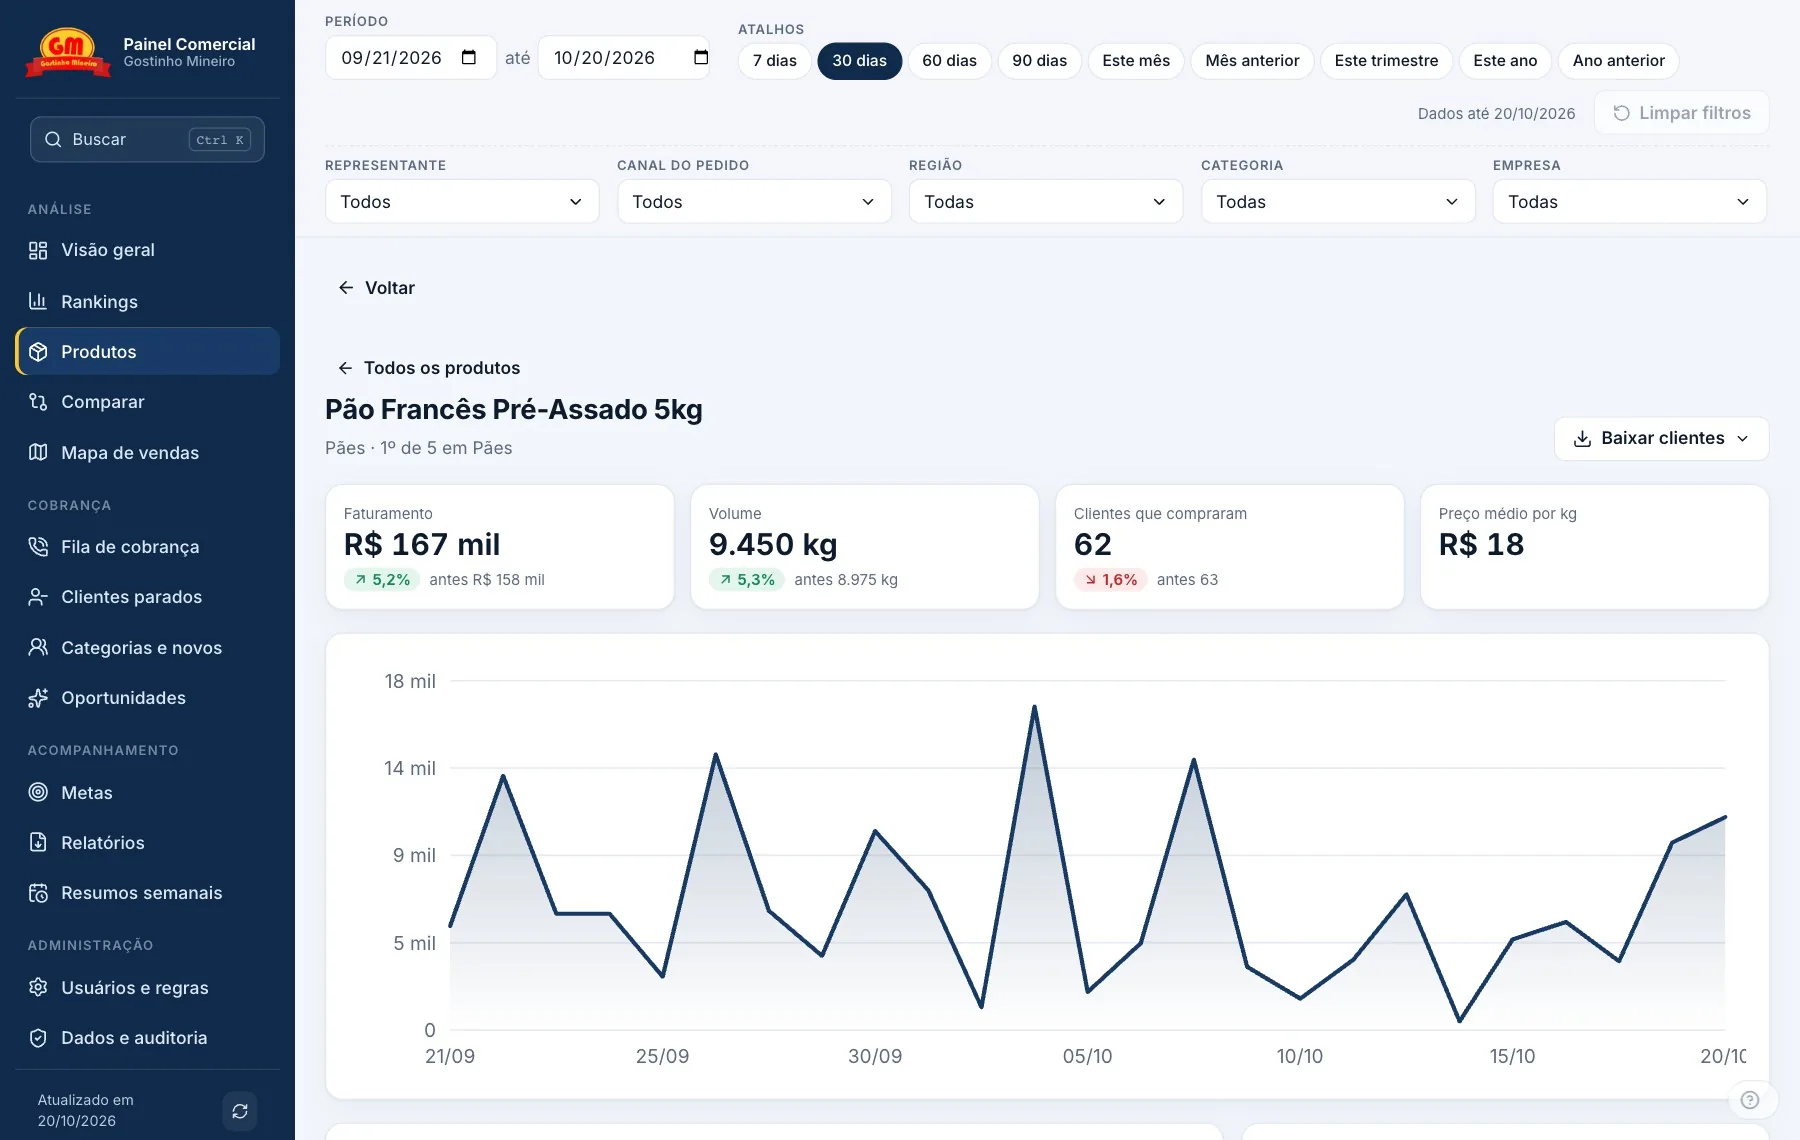1800x1140 pixels.
Task: Open the Categoria dropdown
Action: coord(1338,202)
